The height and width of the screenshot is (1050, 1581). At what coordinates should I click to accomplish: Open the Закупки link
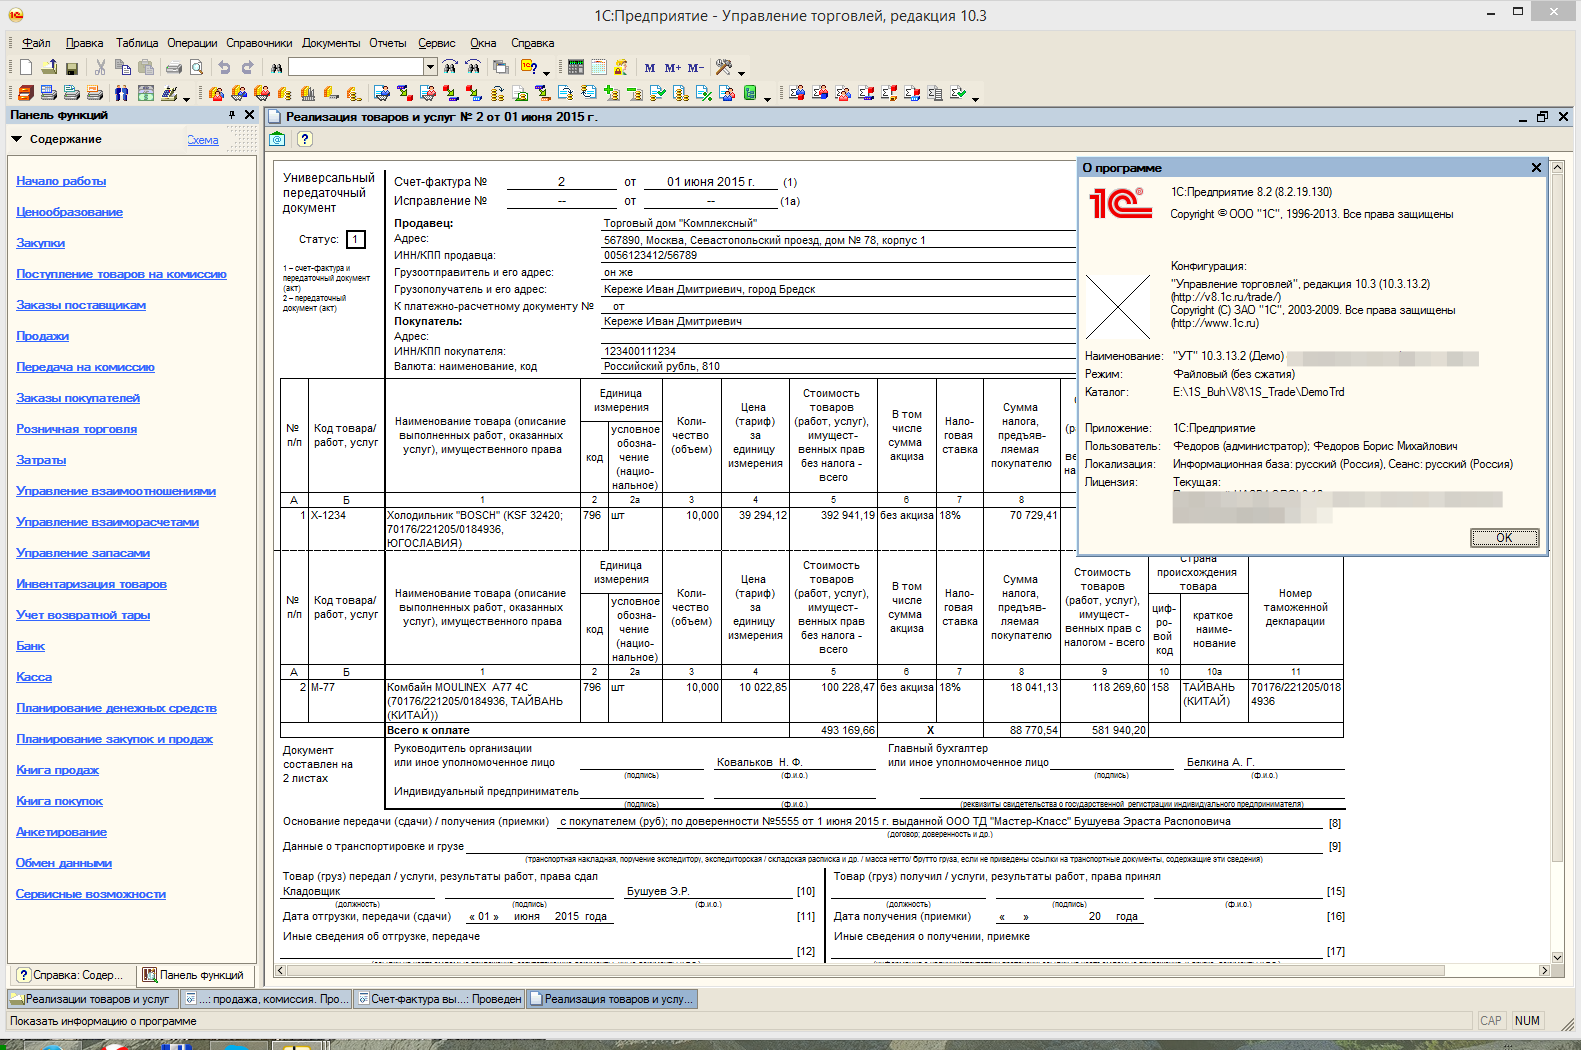(40, 243)
